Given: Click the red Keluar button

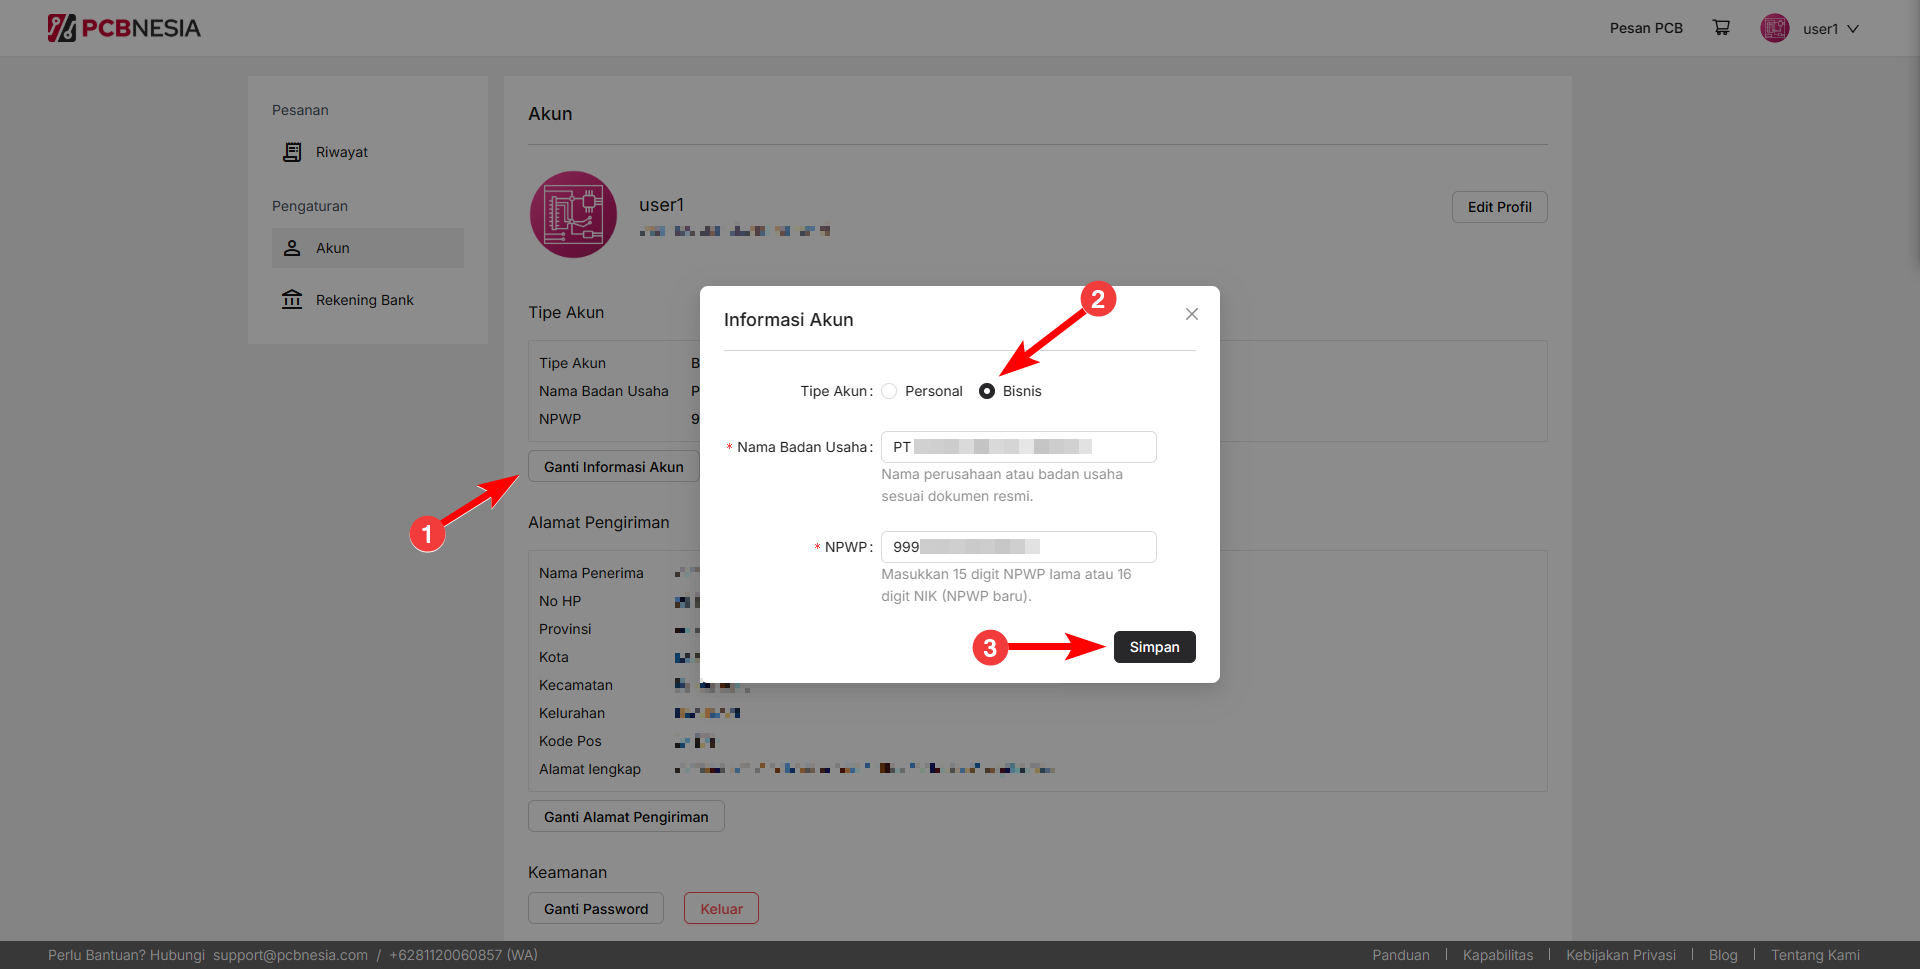Looking at the screenshot, I should [721, 909].
